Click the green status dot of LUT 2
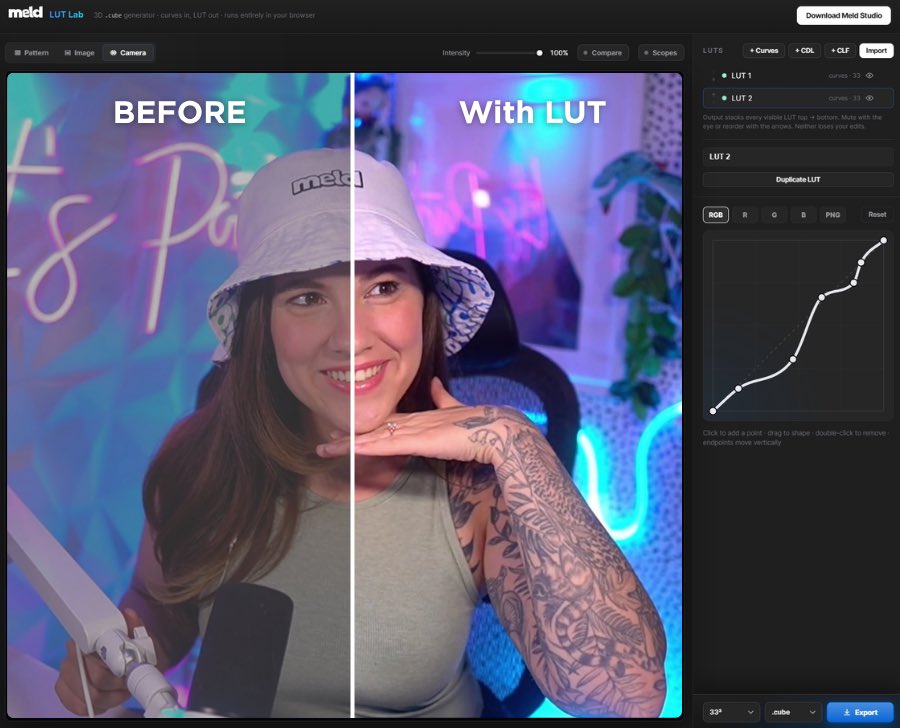Screen dimensions: 900x728 point(724,98)
